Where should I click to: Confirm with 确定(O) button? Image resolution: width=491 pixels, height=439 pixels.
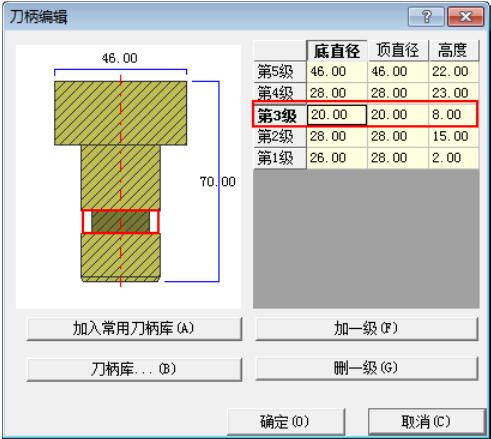point(286,422)
